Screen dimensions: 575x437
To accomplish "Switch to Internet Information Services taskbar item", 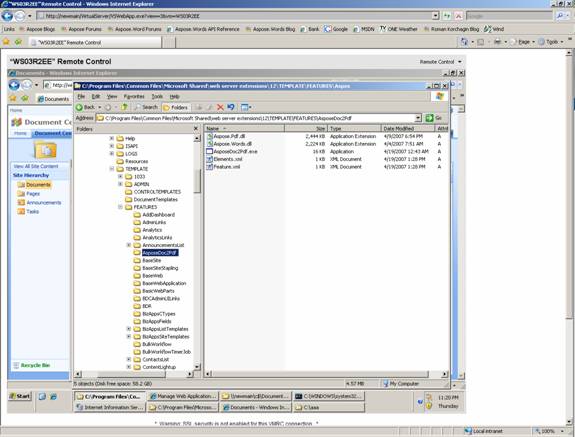I will [110, 407].
